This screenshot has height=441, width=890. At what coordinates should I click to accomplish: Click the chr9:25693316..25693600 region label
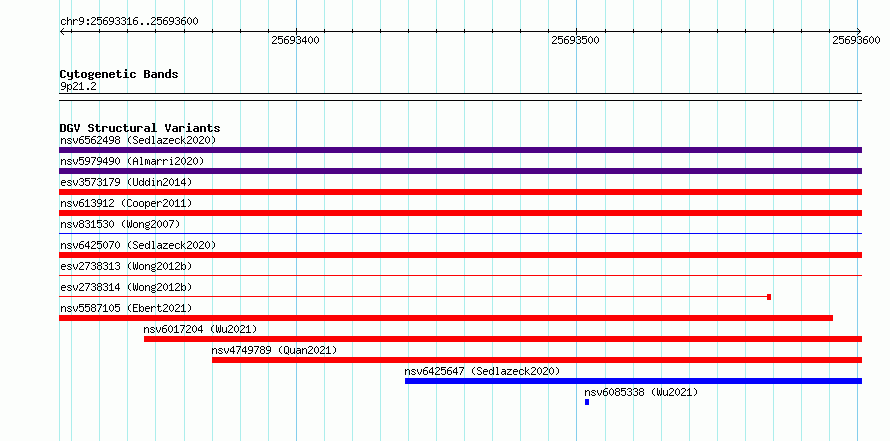[x=129, y=22]
